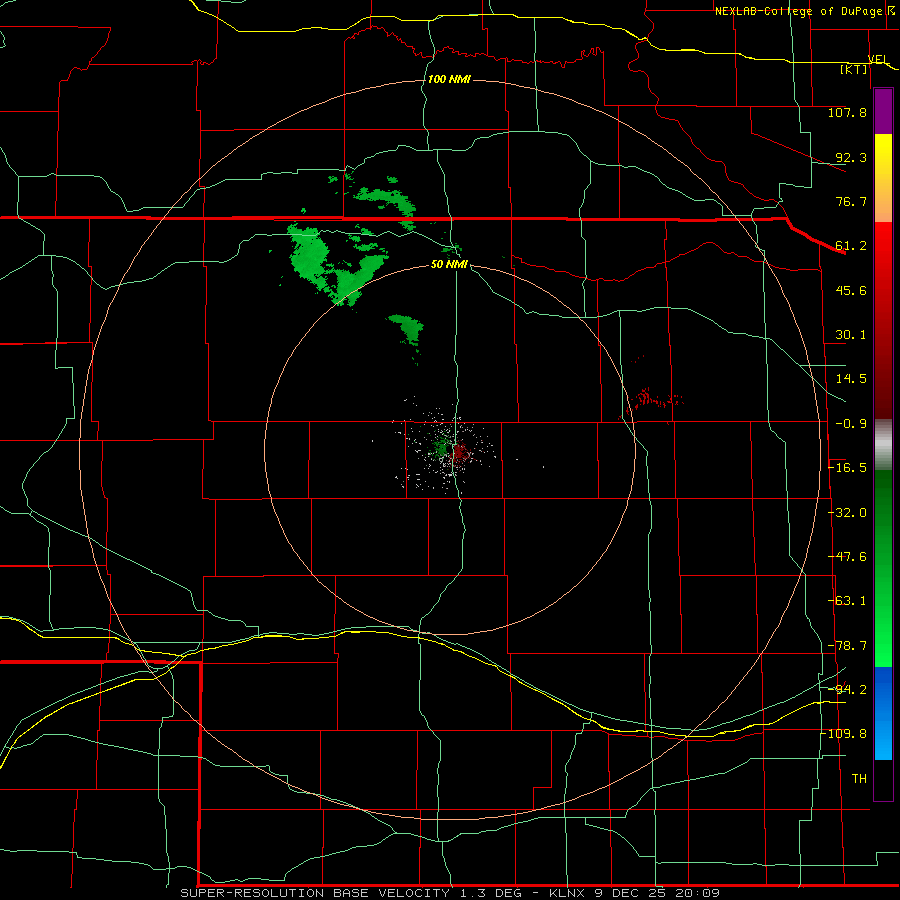Click the red outbound echo east of radar
The image size is (900, 900).
point(654,397)
